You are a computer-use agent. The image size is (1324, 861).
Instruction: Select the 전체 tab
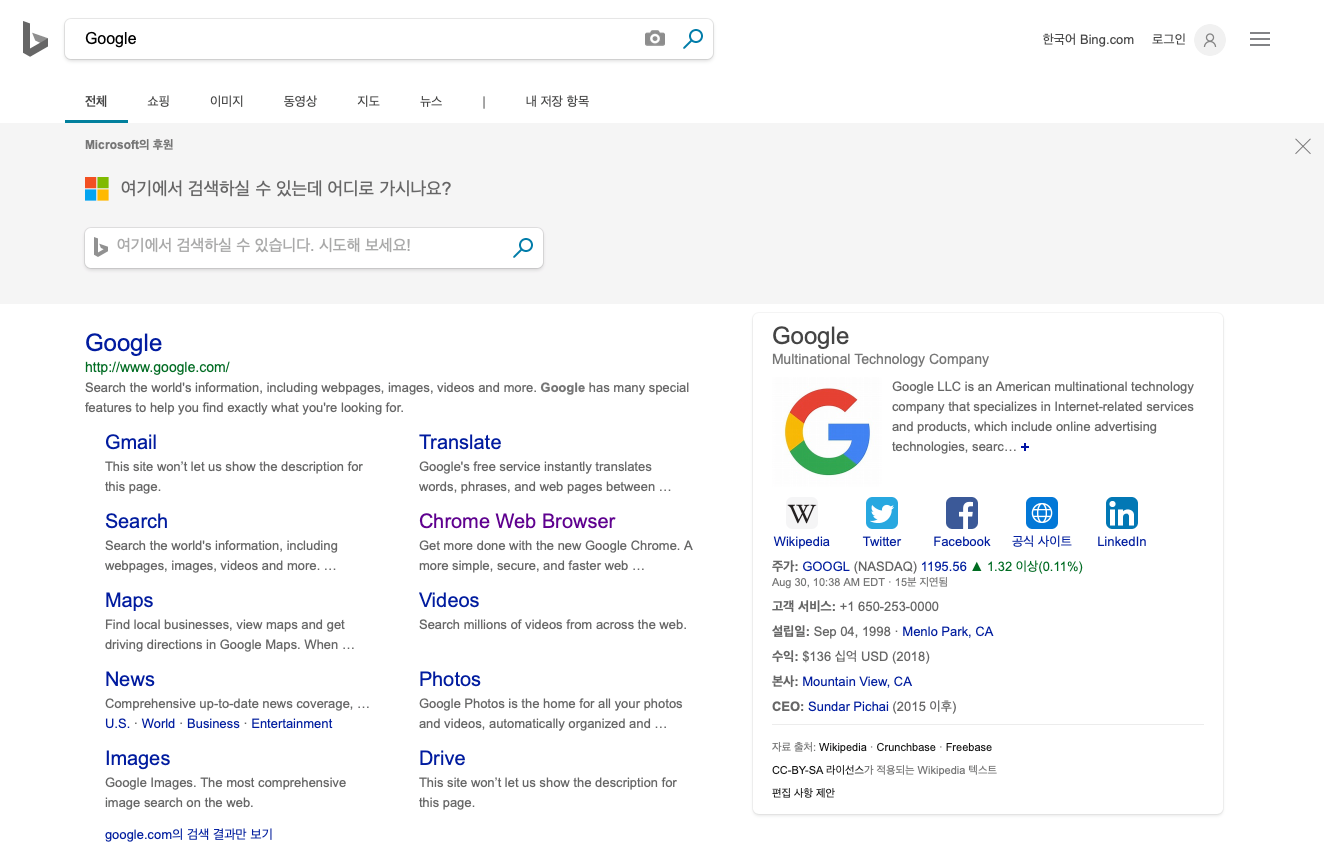pyautogui.click(x=96, y=101)
